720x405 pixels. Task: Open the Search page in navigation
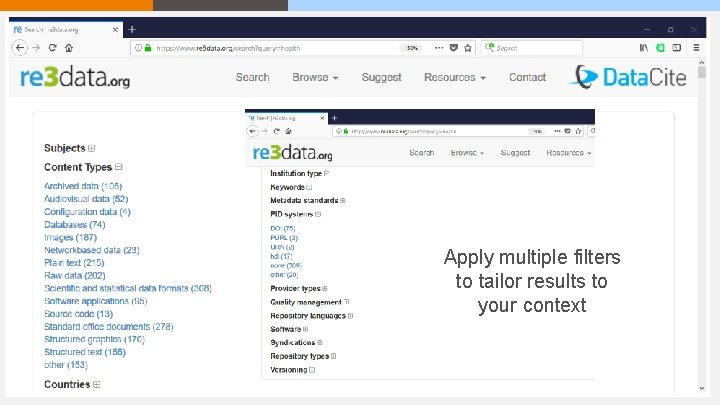(x=253, y=77)
